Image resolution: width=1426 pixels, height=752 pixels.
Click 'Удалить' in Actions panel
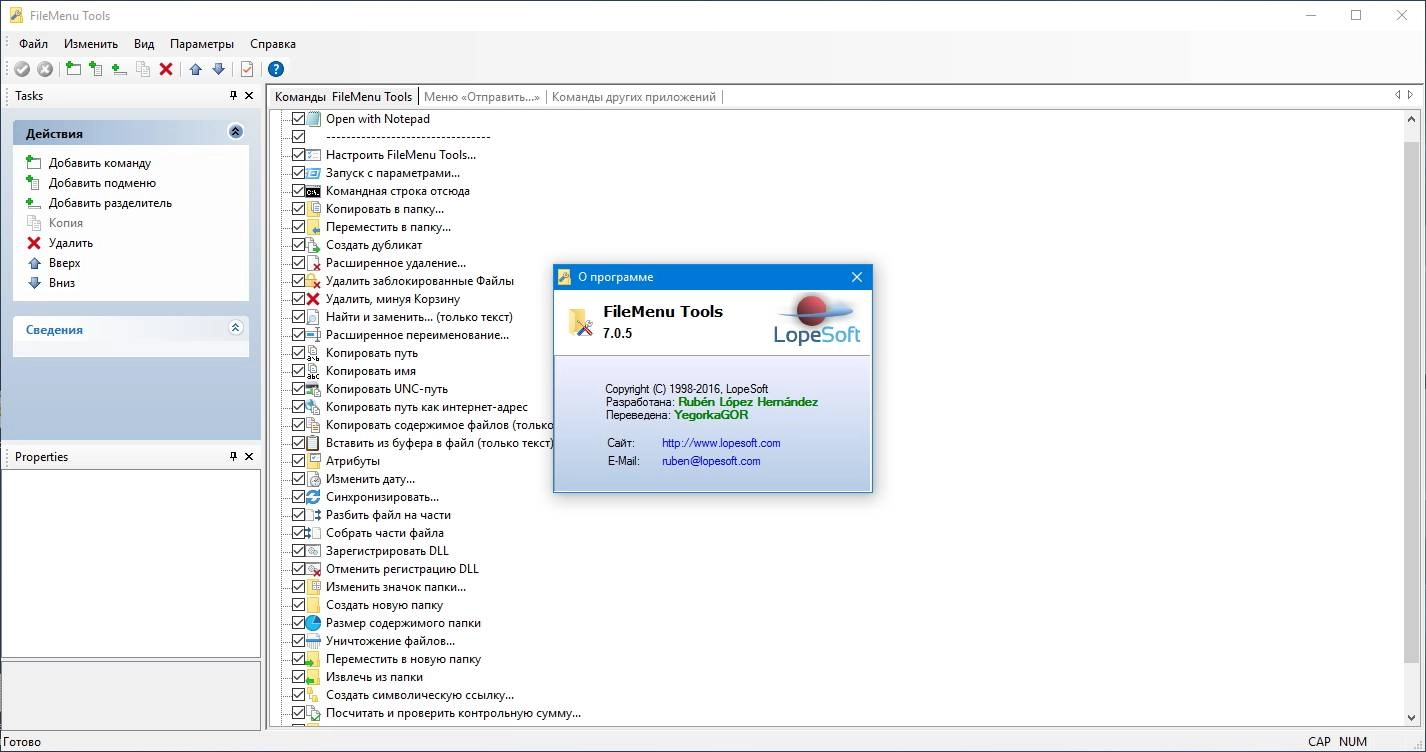(71, 243)
